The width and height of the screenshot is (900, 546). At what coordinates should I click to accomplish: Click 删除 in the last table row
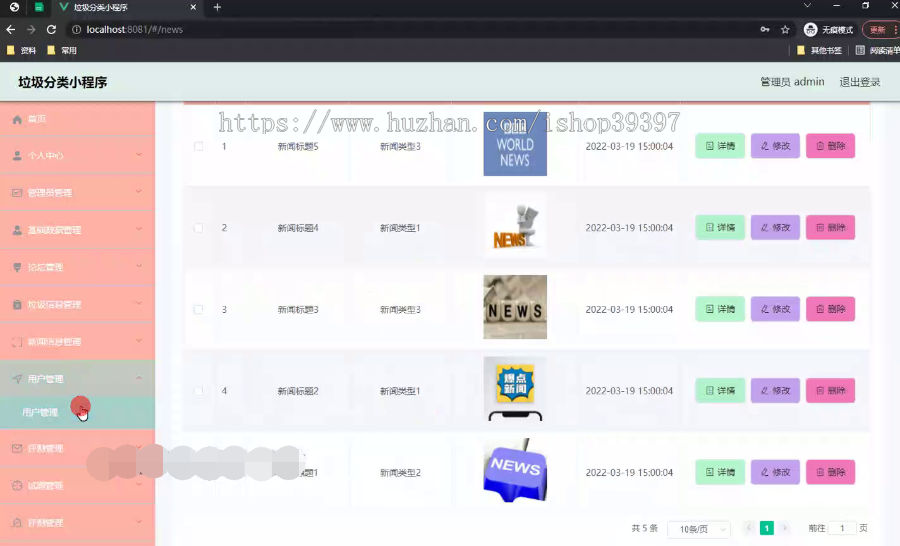(830, 472)
